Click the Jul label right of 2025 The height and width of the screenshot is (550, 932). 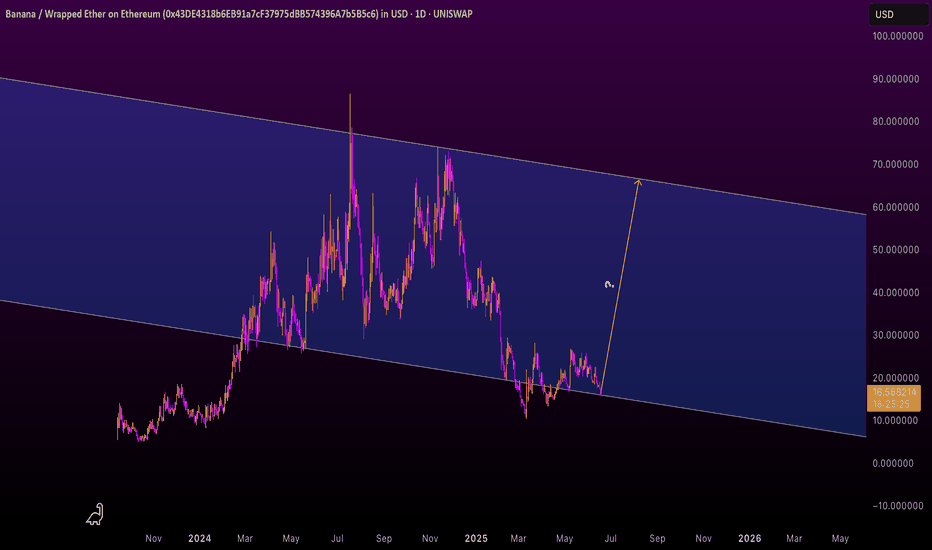click(610, 538)
